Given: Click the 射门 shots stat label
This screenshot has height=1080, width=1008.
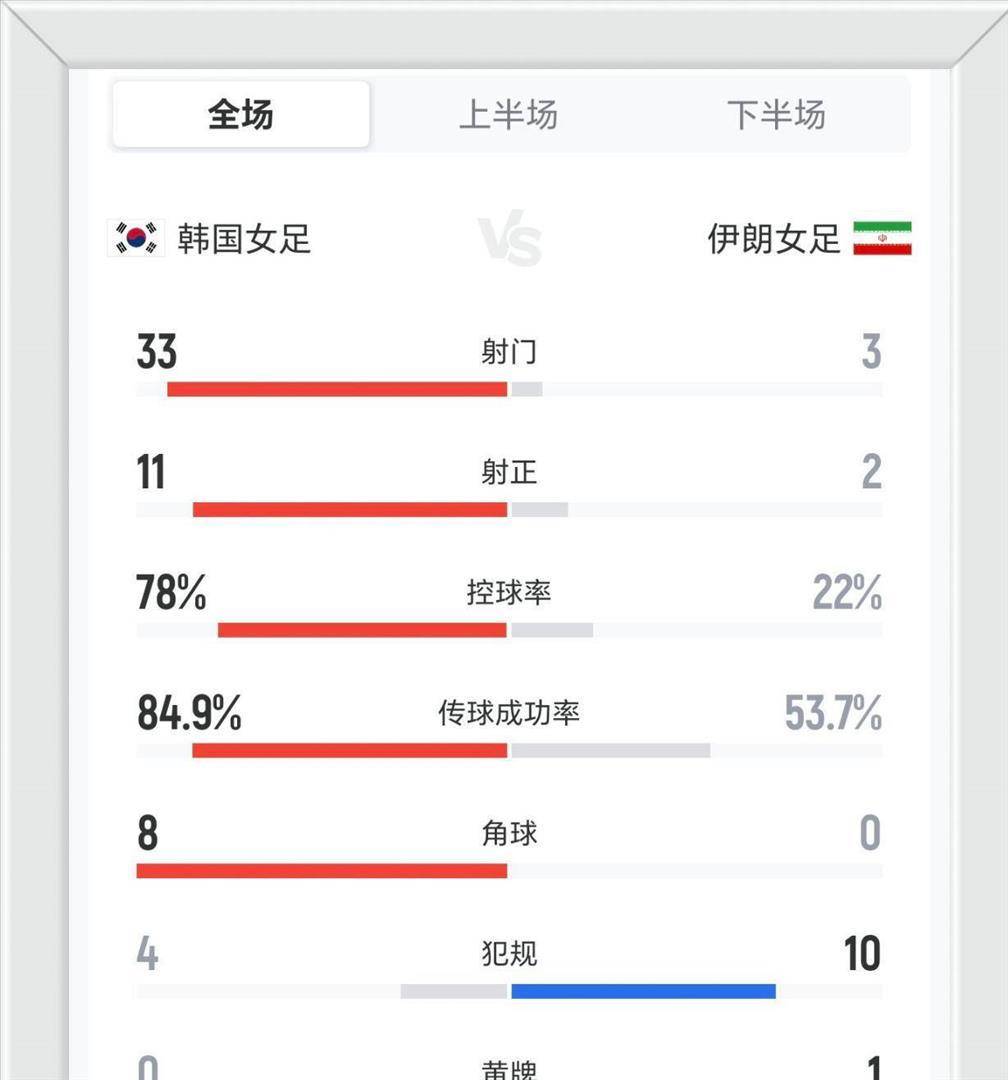Looking at the screenshot, I should pos(509,352).
